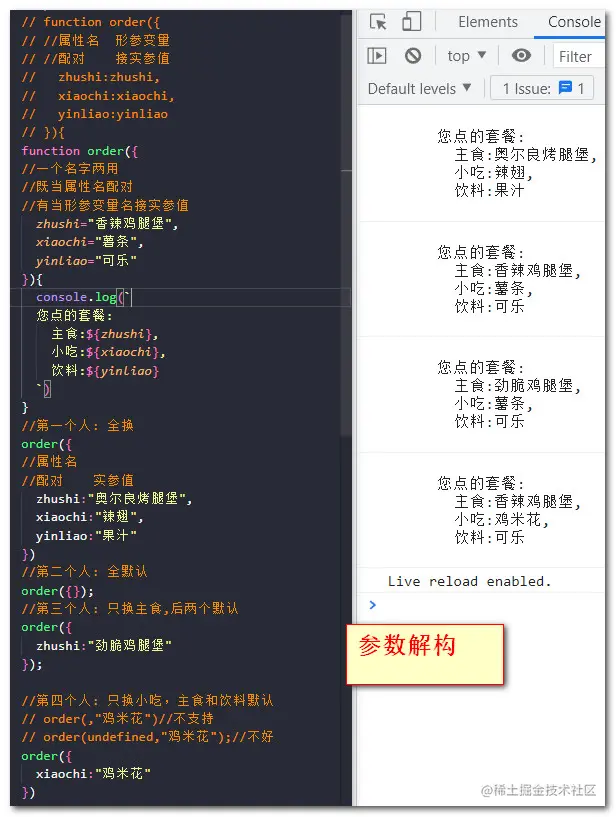This screenshot has height=817, width=616.
Task: Click console output 饮料:果汁
Action: click(x=489, y=191)
